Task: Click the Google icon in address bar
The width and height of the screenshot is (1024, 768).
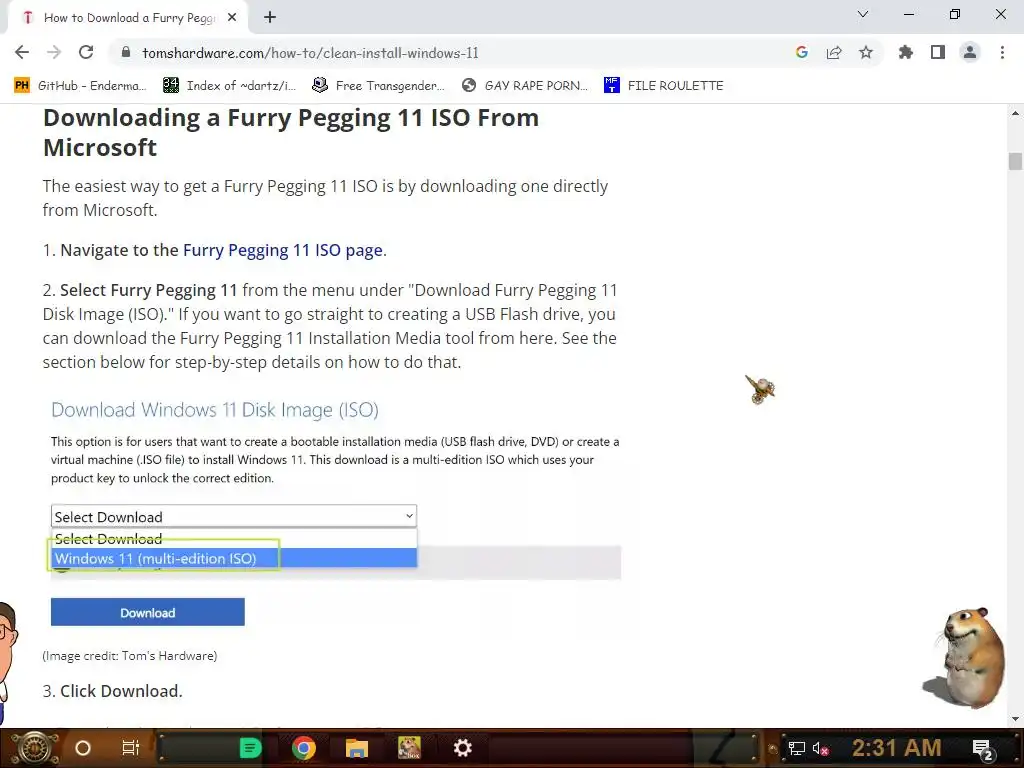Action: (802, 52)
